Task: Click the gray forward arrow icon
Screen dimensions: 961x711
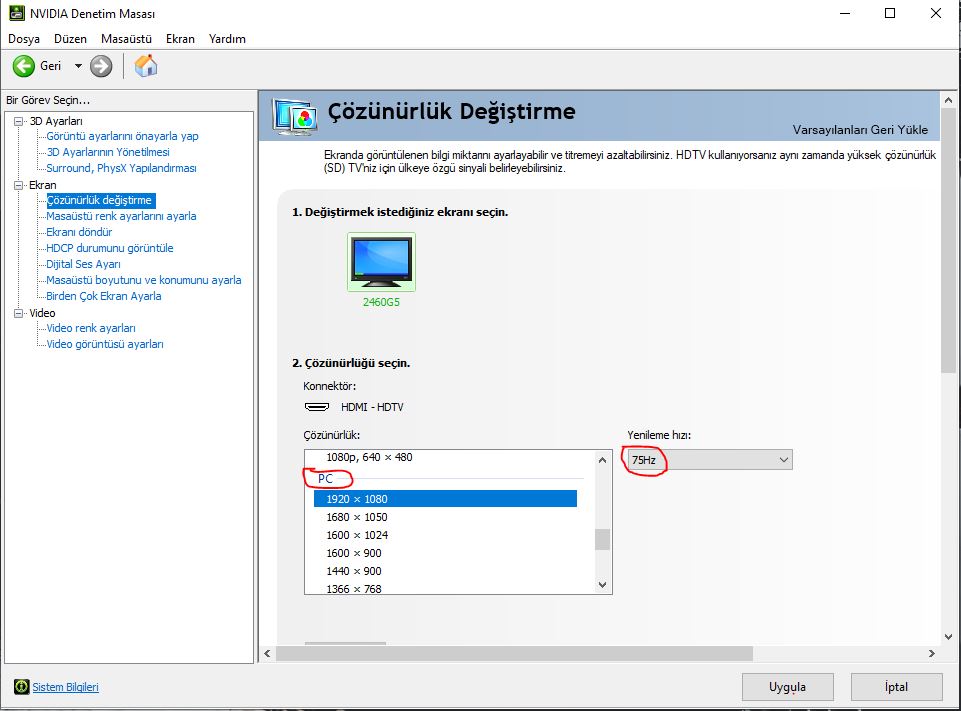Action: pyautogui.click(x=101, y=66)
